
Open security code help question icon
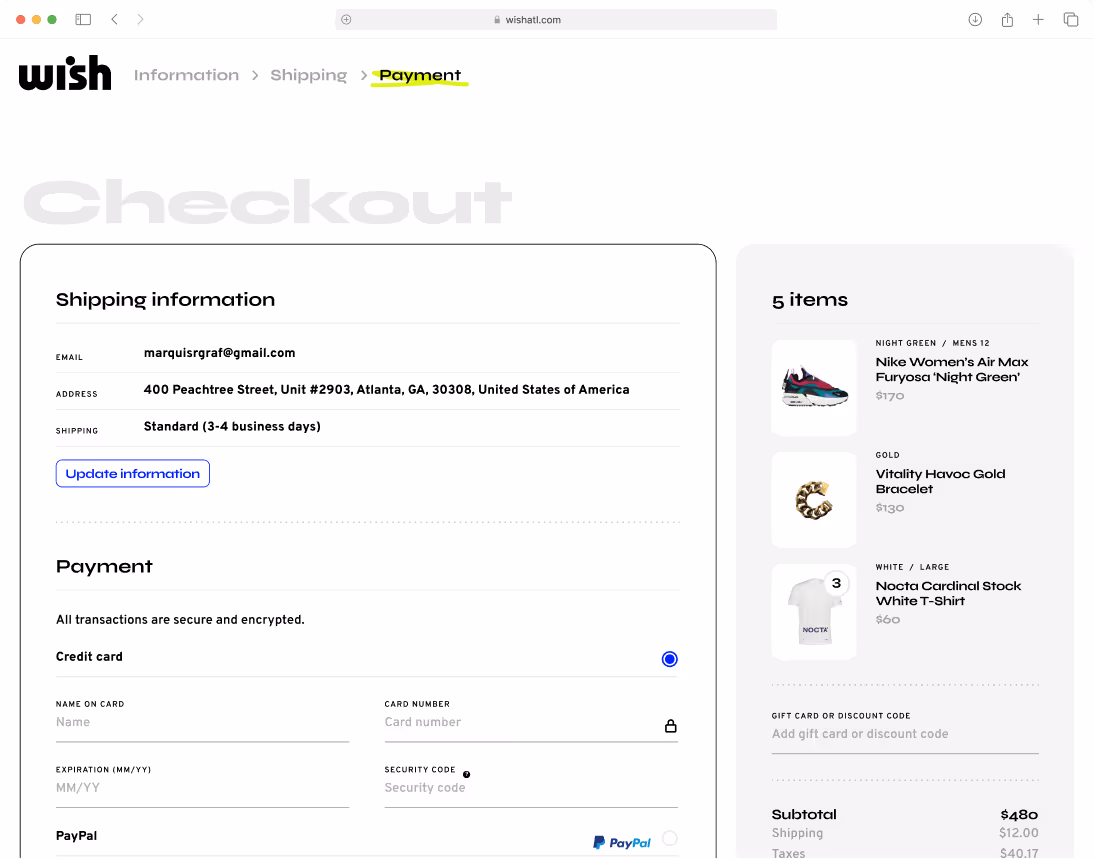466,774
